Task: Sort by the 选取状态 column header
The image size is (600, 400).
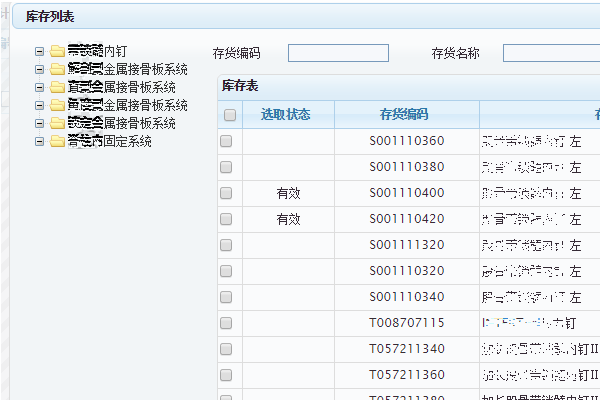Action: pos(289,114)
